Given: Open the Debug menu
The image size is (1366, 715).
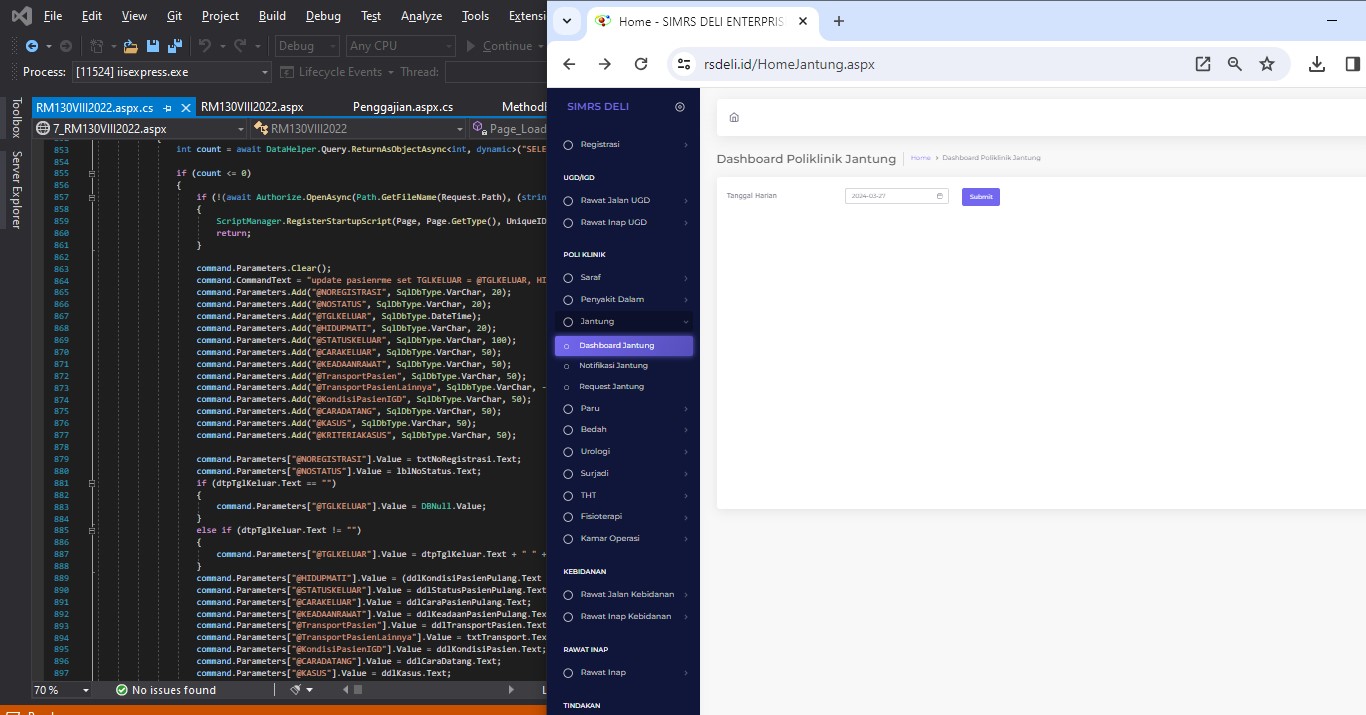Looking at the screenshot, I should 323,16.
